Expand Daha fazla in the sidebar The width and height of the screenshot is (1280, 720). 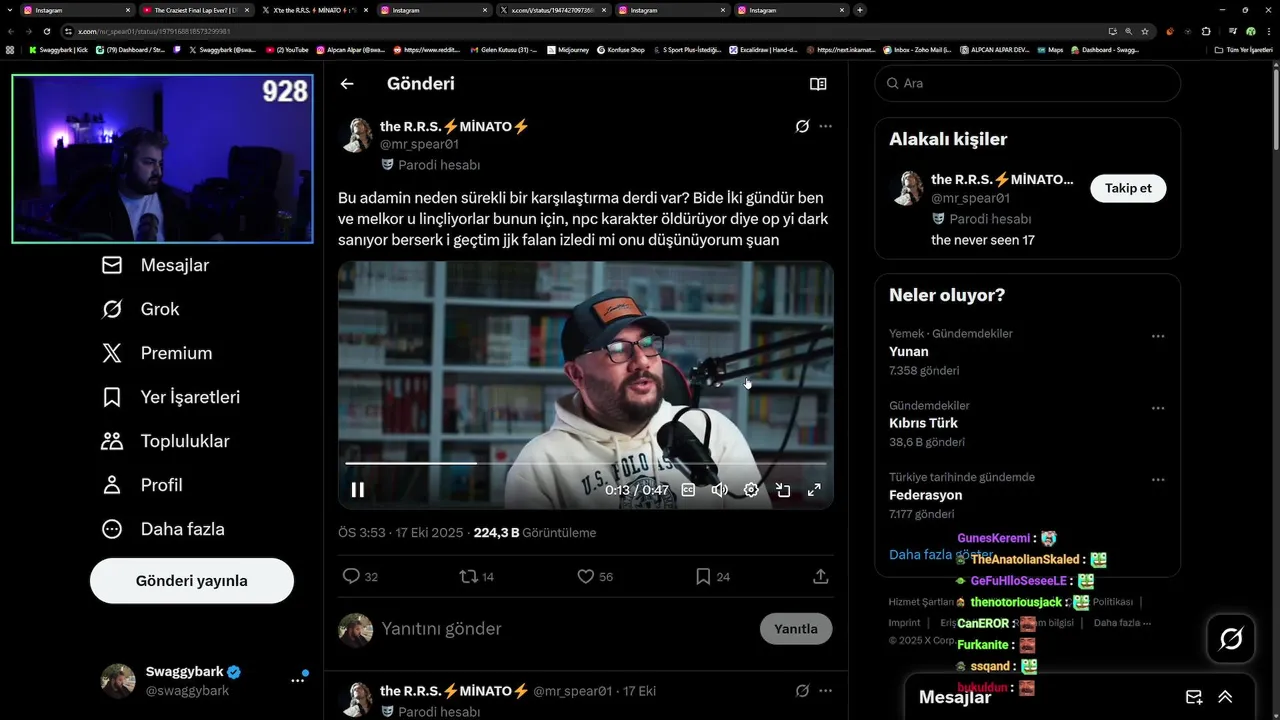[x=163, y=529]
